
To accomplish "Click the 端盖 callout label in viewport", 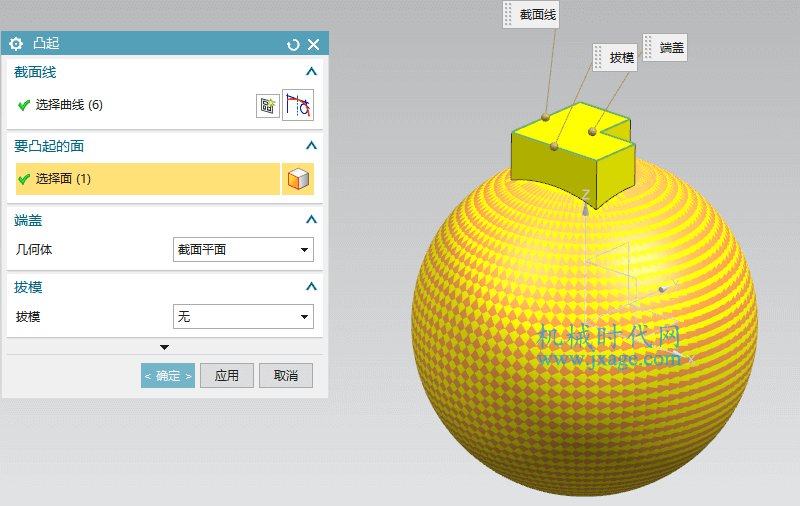I will coord(665,47).
